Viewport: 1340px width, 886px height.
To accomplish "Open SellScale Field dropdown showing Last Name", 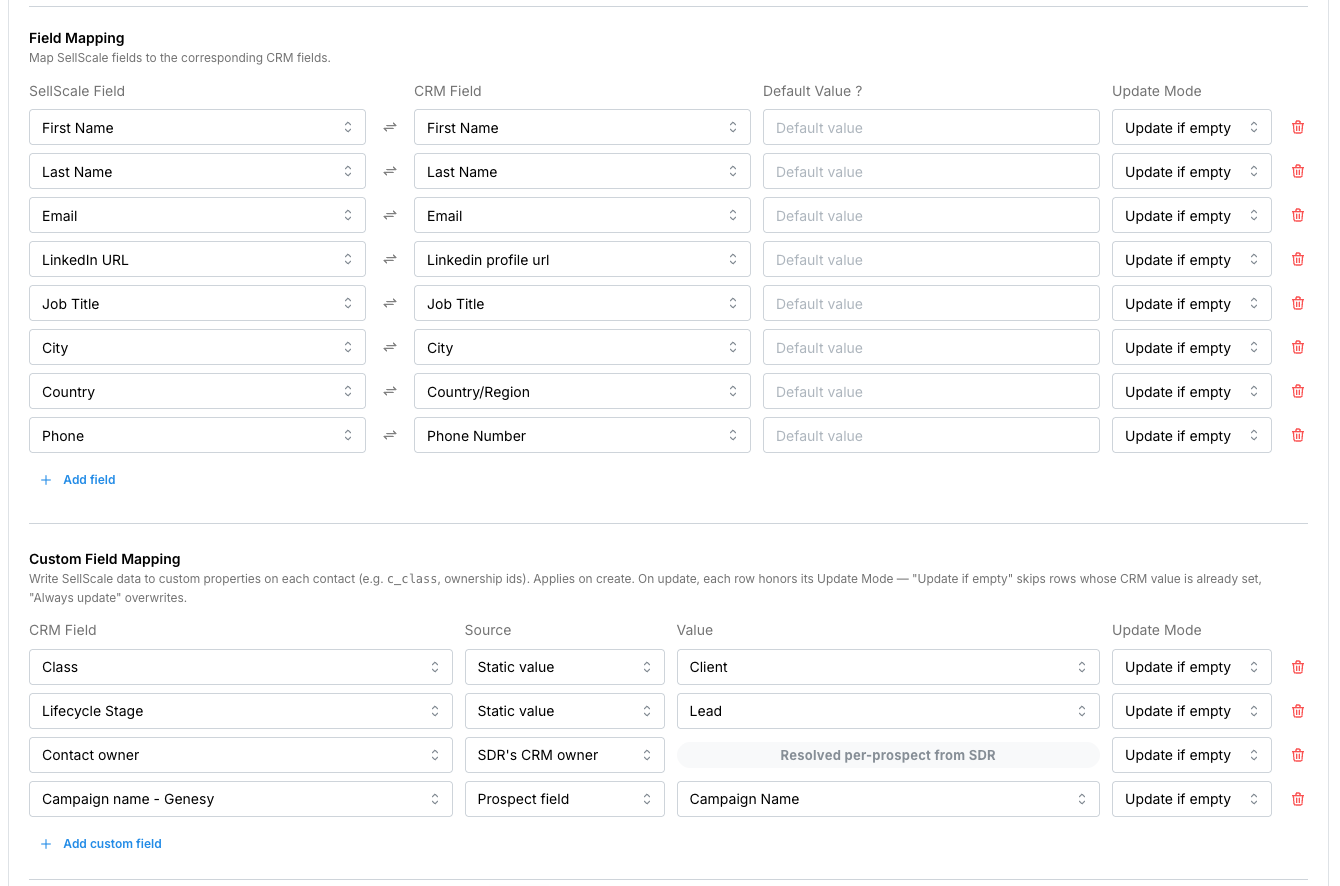I will [197, 171].
